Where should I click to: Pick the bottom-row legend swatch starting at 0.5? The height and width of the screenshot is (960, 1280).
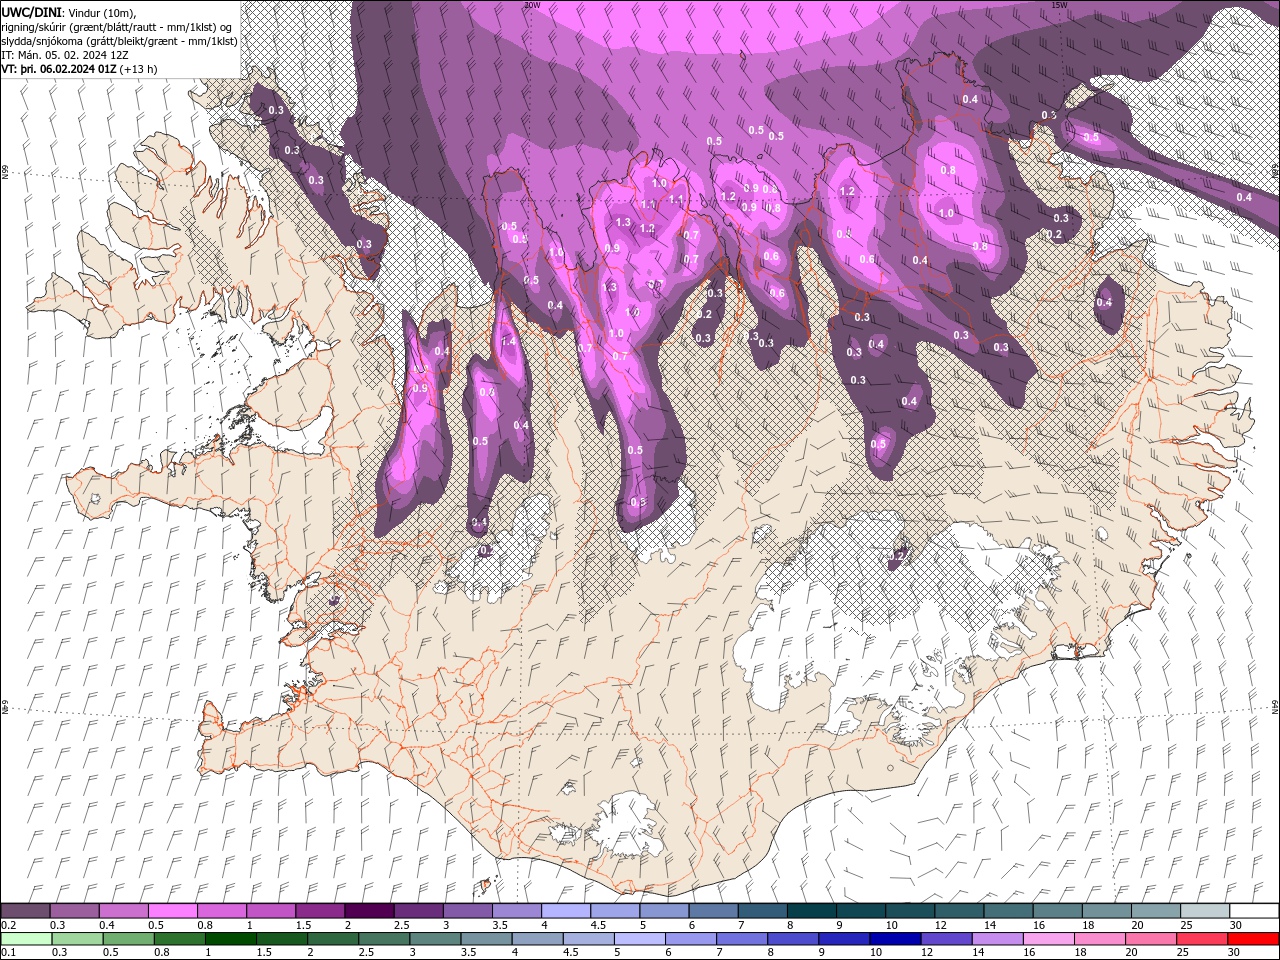pyautogui.click(x=127, y=939)
